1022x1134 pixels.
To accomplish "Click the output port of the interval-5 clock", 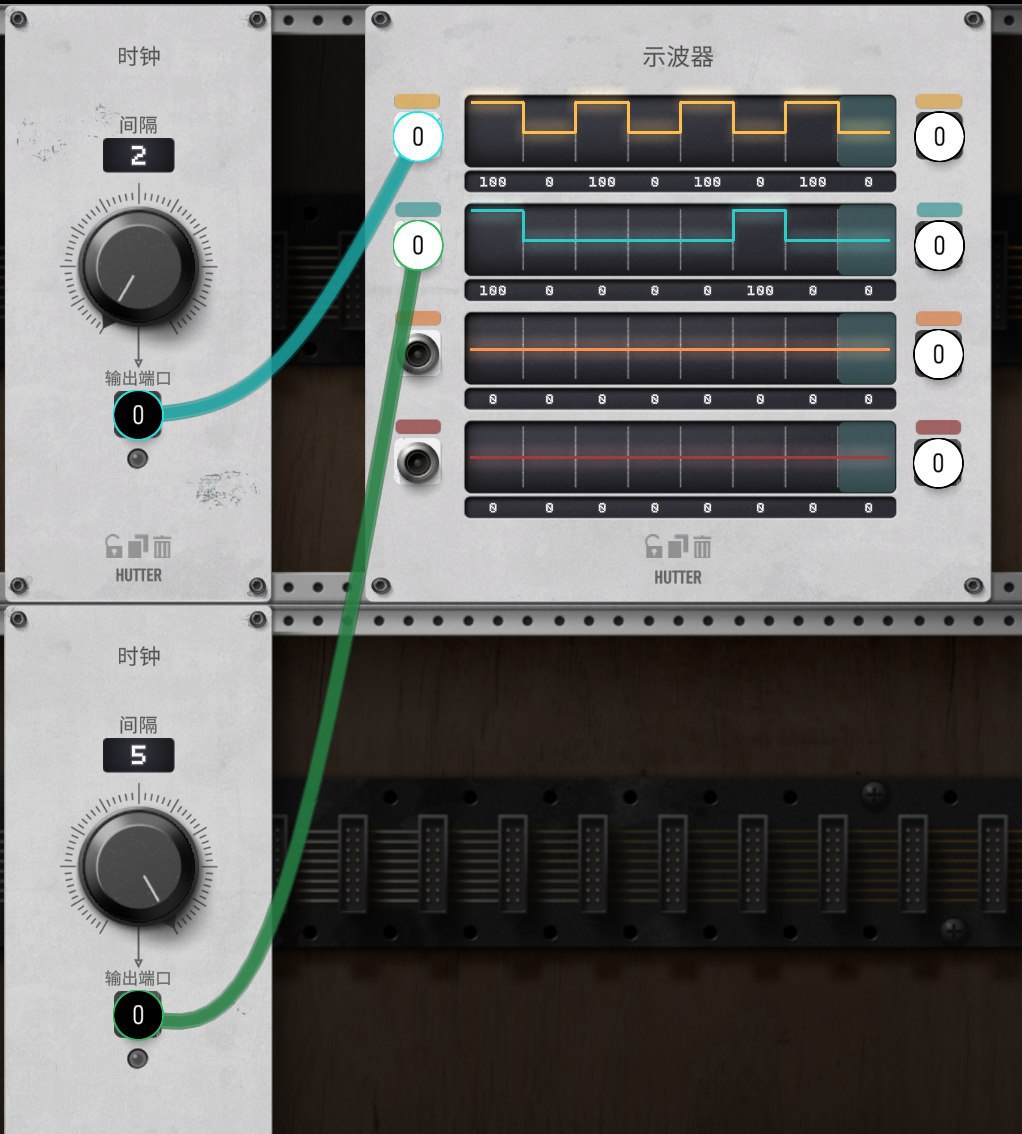I will [137, 1015].
